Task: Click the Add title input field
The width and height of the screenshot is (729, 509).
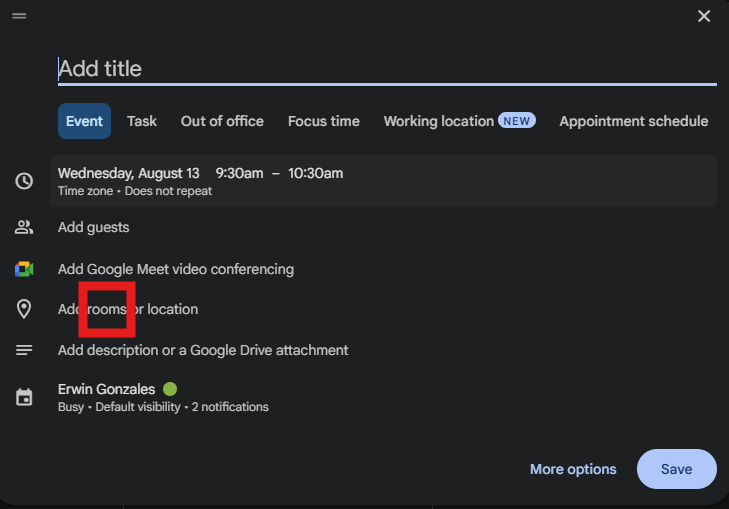Action: click(387, 69)
